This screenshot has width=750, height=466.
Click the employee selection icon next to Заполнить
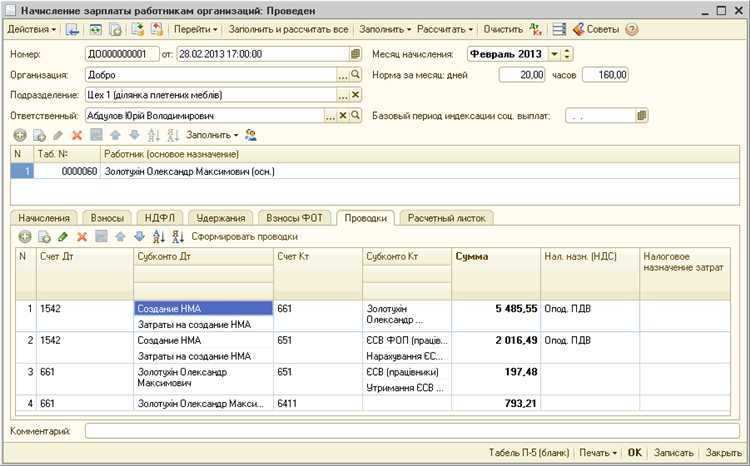250,135
